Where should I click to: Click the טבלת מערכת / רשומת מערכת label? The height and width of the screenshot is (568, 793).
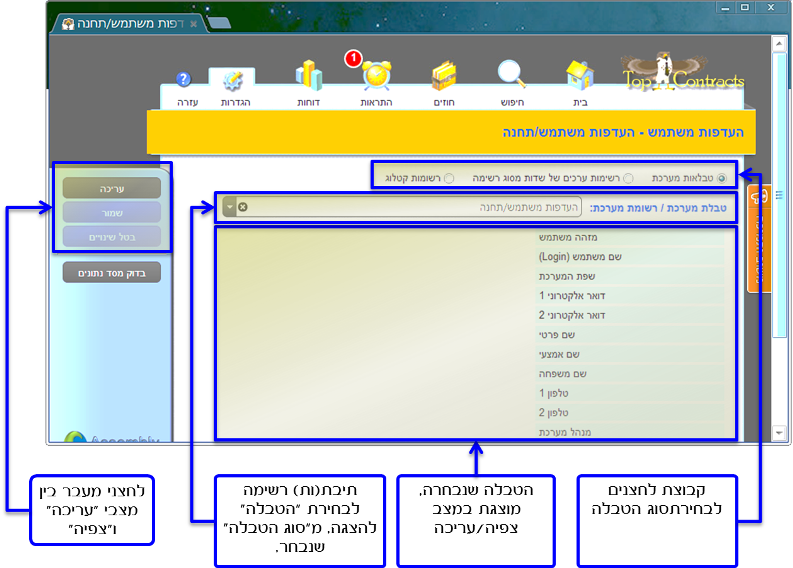pyautogui.click(x=658, y=208)
